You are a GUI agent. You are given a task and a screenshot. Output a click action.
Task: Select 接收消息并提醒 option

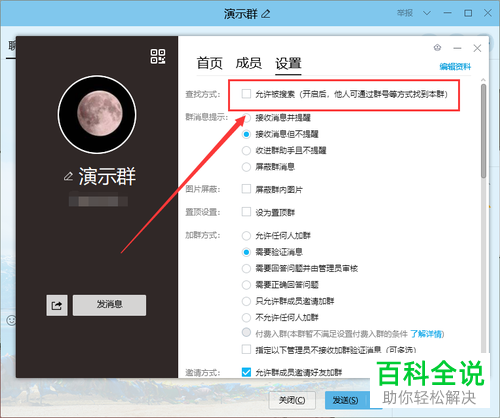(246, 117)
